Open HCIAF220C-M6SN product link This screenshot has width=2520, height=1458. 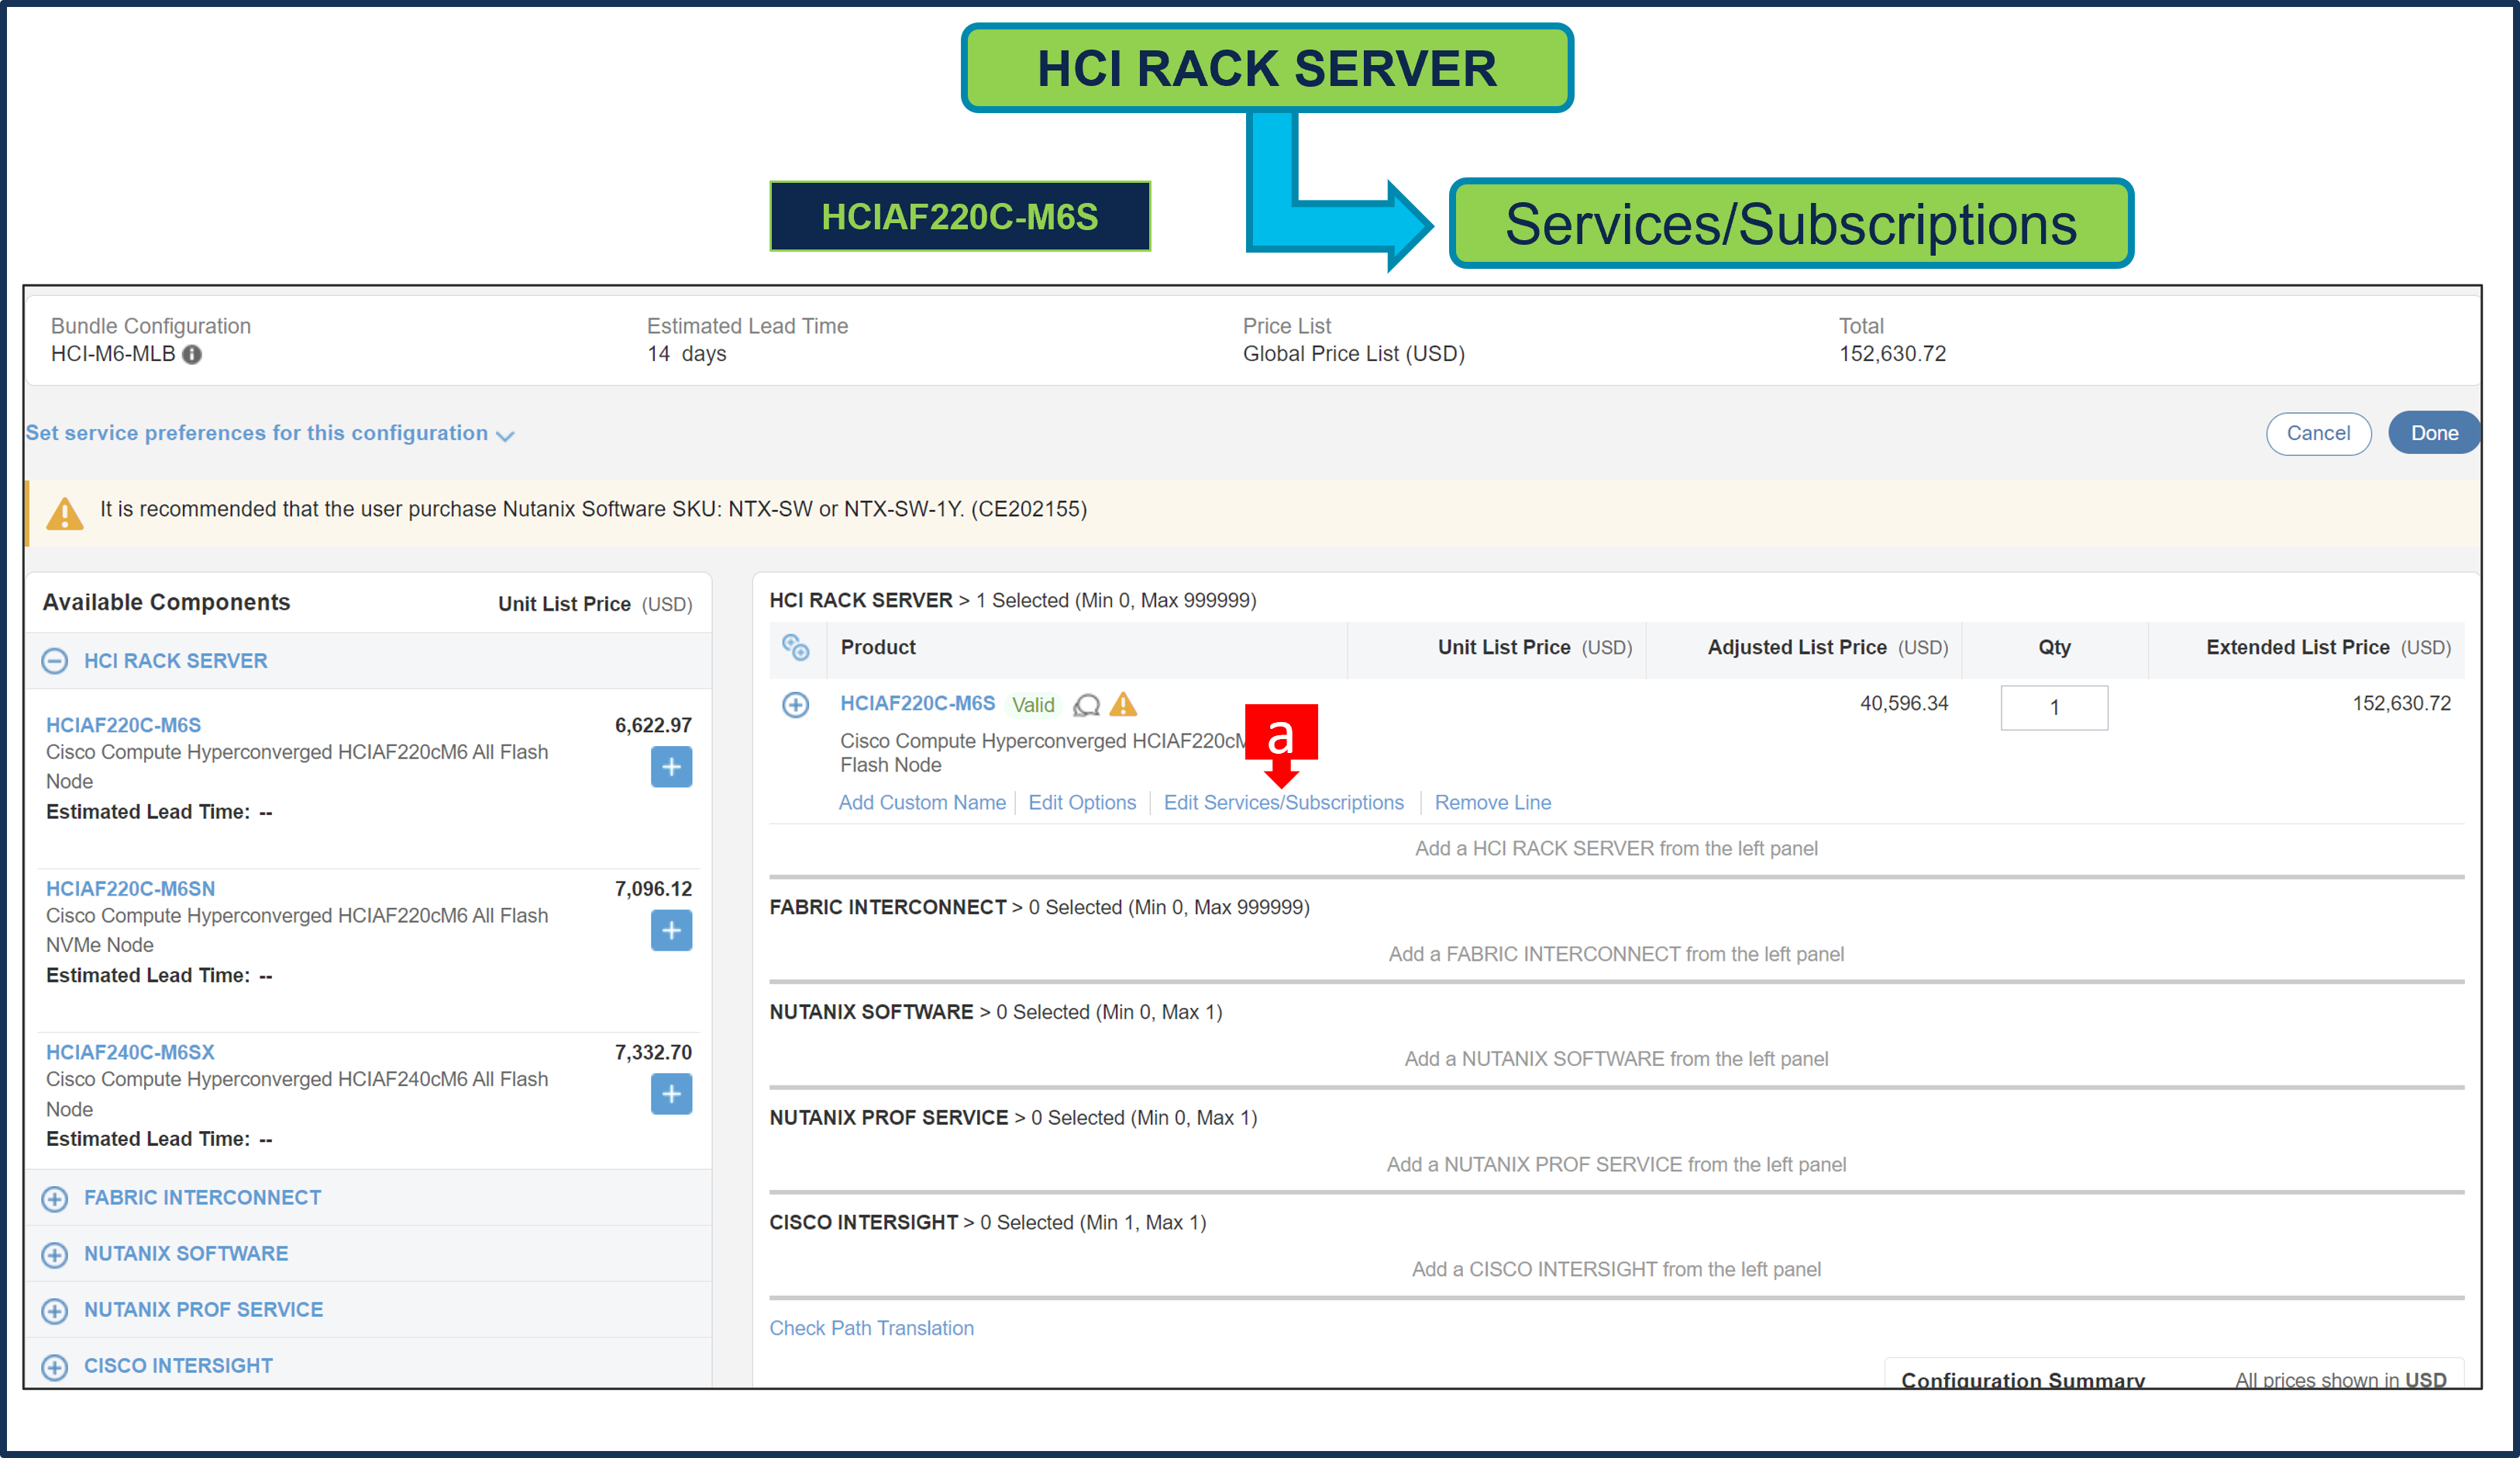pyautogui.click(x=130, y=889)
